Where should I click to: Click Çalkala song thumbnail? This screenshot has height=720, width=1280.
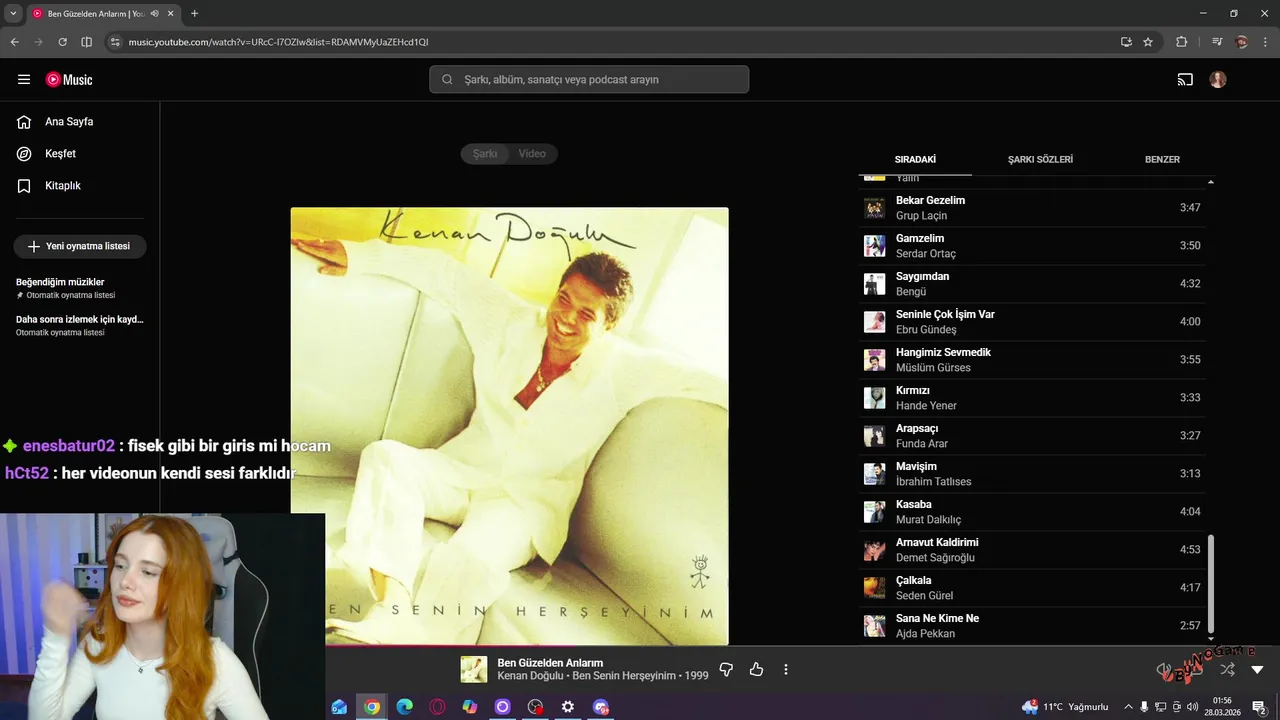pyautogui.click(x=875, y=588)
